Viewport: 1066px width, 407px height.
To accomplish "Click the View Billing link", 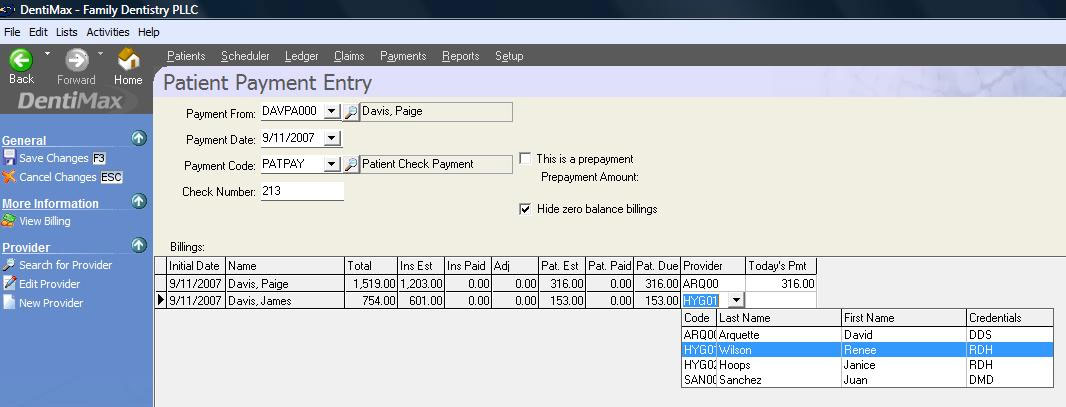I will tap(45, 222).
